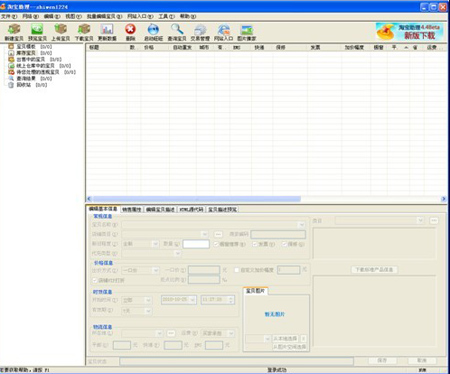
Task: Open the 文件 menu
Action: tap(9, 16)
